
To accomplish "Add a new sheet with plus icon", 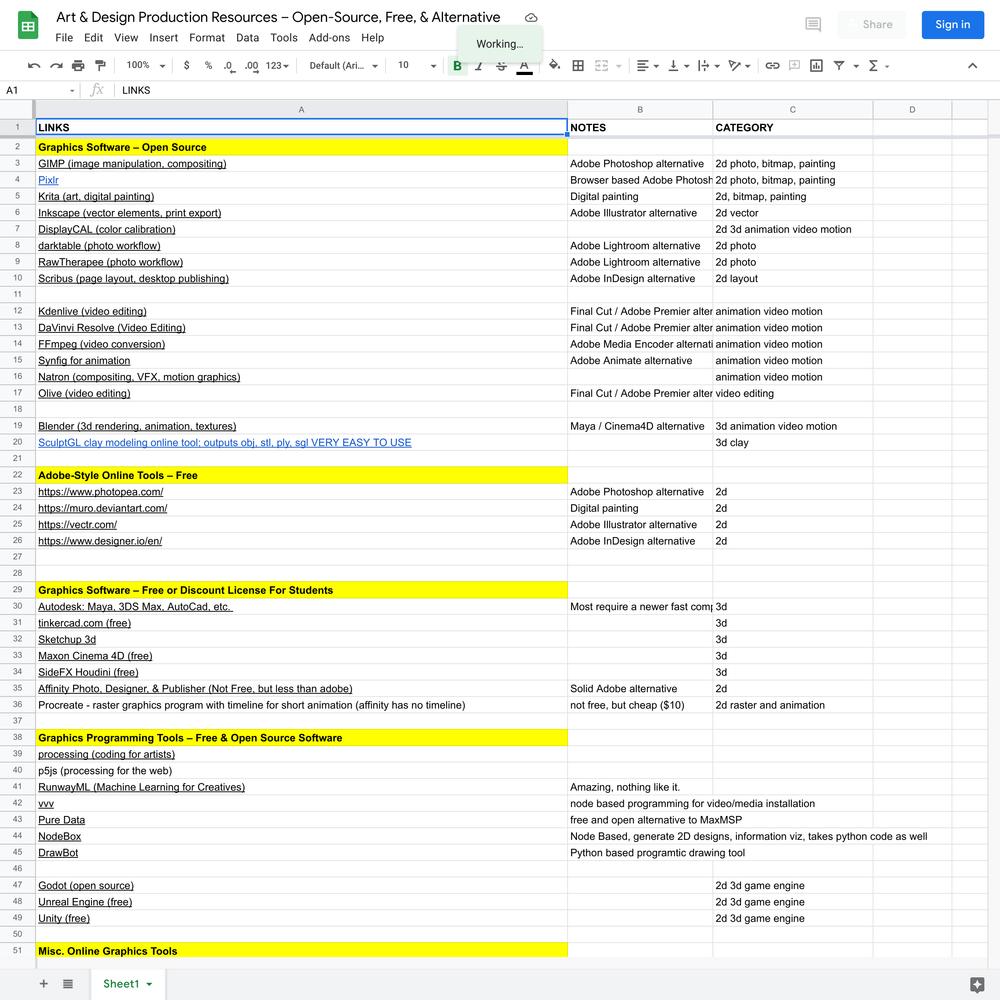I will (43, 983).
